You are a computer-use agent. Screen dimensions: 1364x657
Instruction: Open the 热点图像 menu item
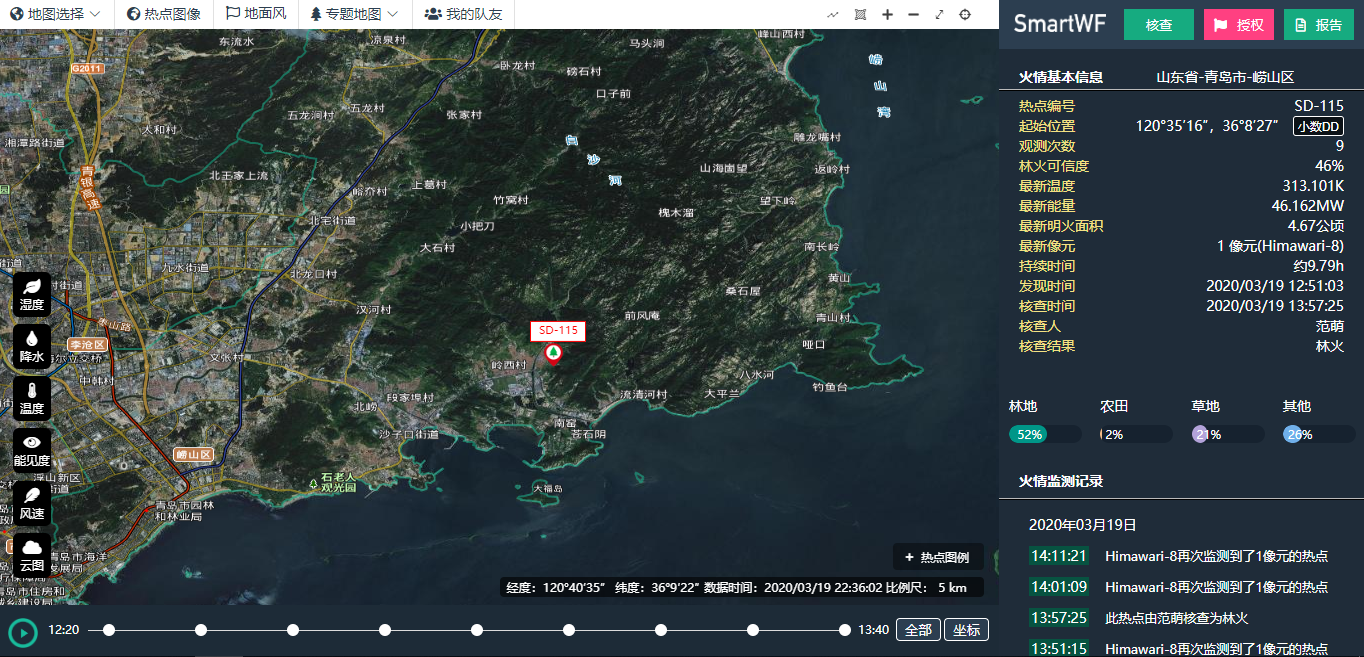[x=164, y=14]
